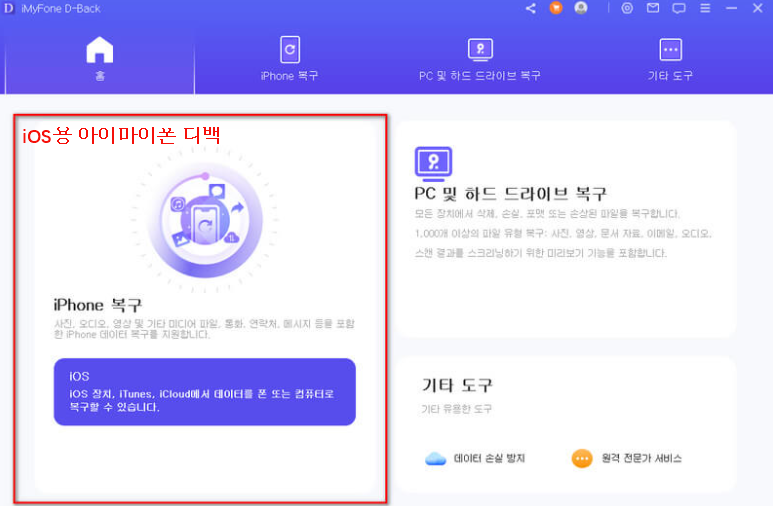Click the PC 및 하드 드라이브 복구 card heading
773x506 pixels.
tap(510, 193)
